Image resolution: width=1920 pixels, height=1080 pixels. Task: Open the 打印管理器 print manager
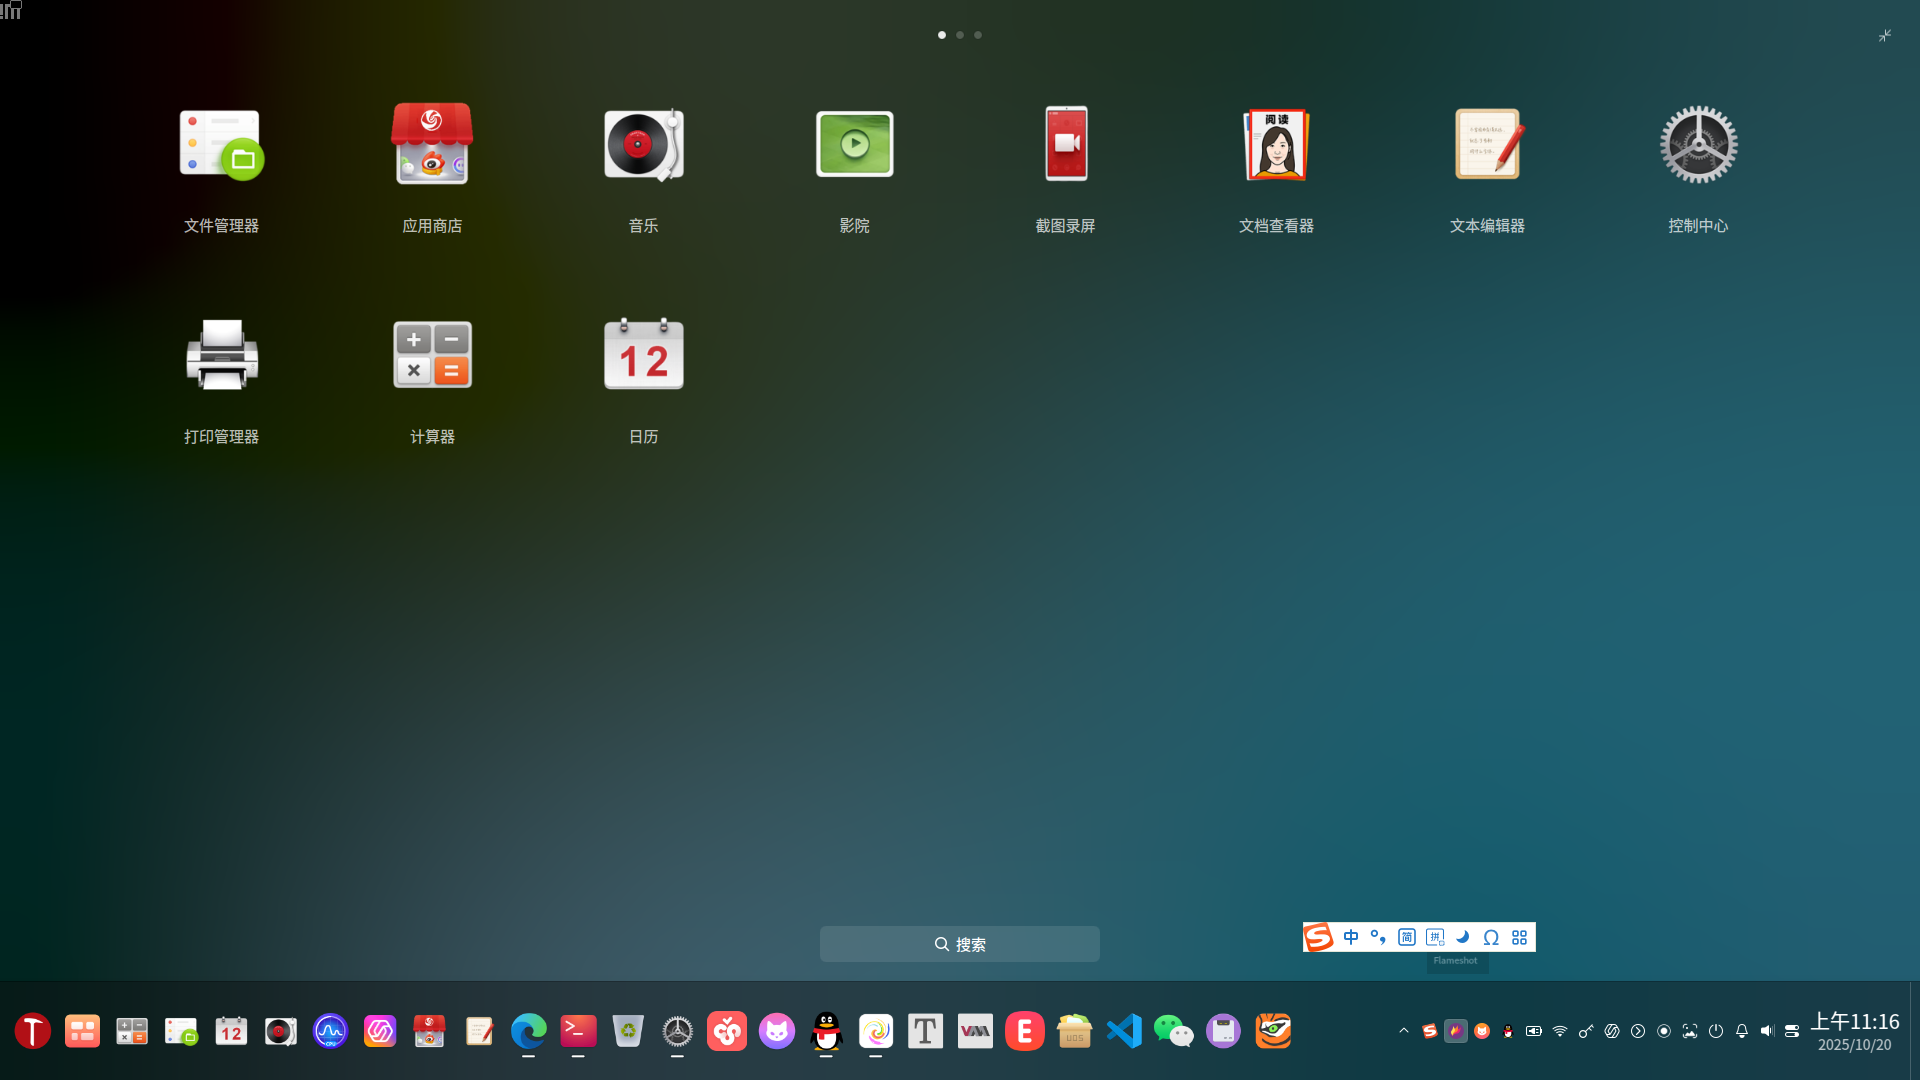[221, 355]
